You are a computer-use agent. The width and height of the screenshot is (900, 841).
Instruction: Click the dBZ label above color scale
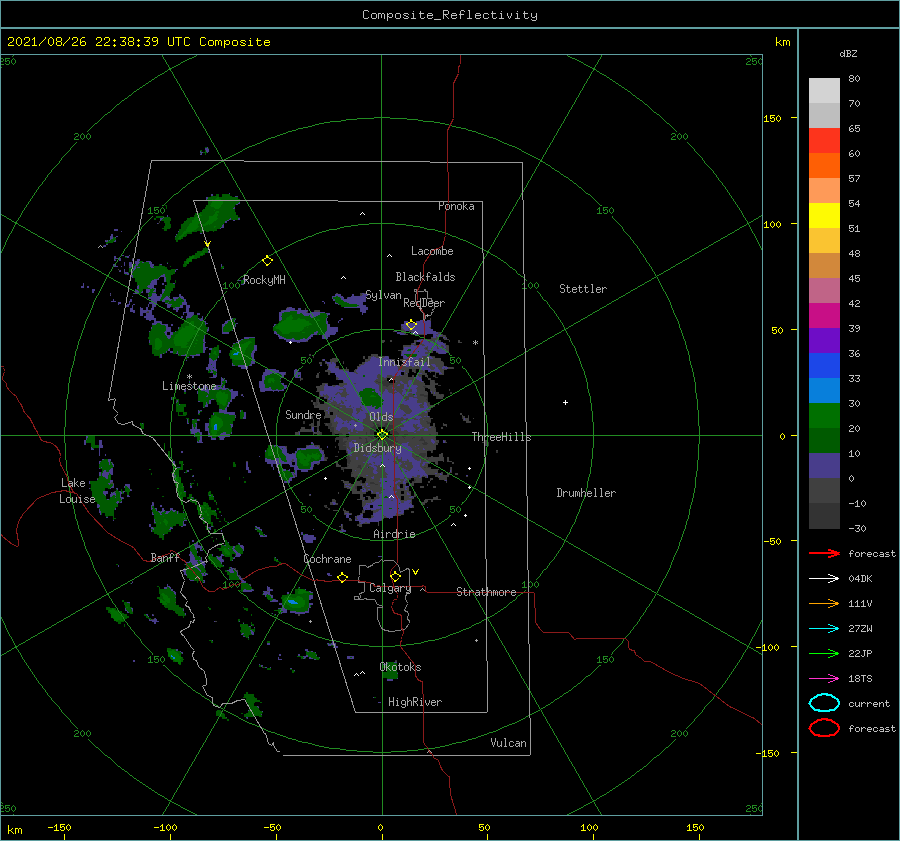pos(848,53)
